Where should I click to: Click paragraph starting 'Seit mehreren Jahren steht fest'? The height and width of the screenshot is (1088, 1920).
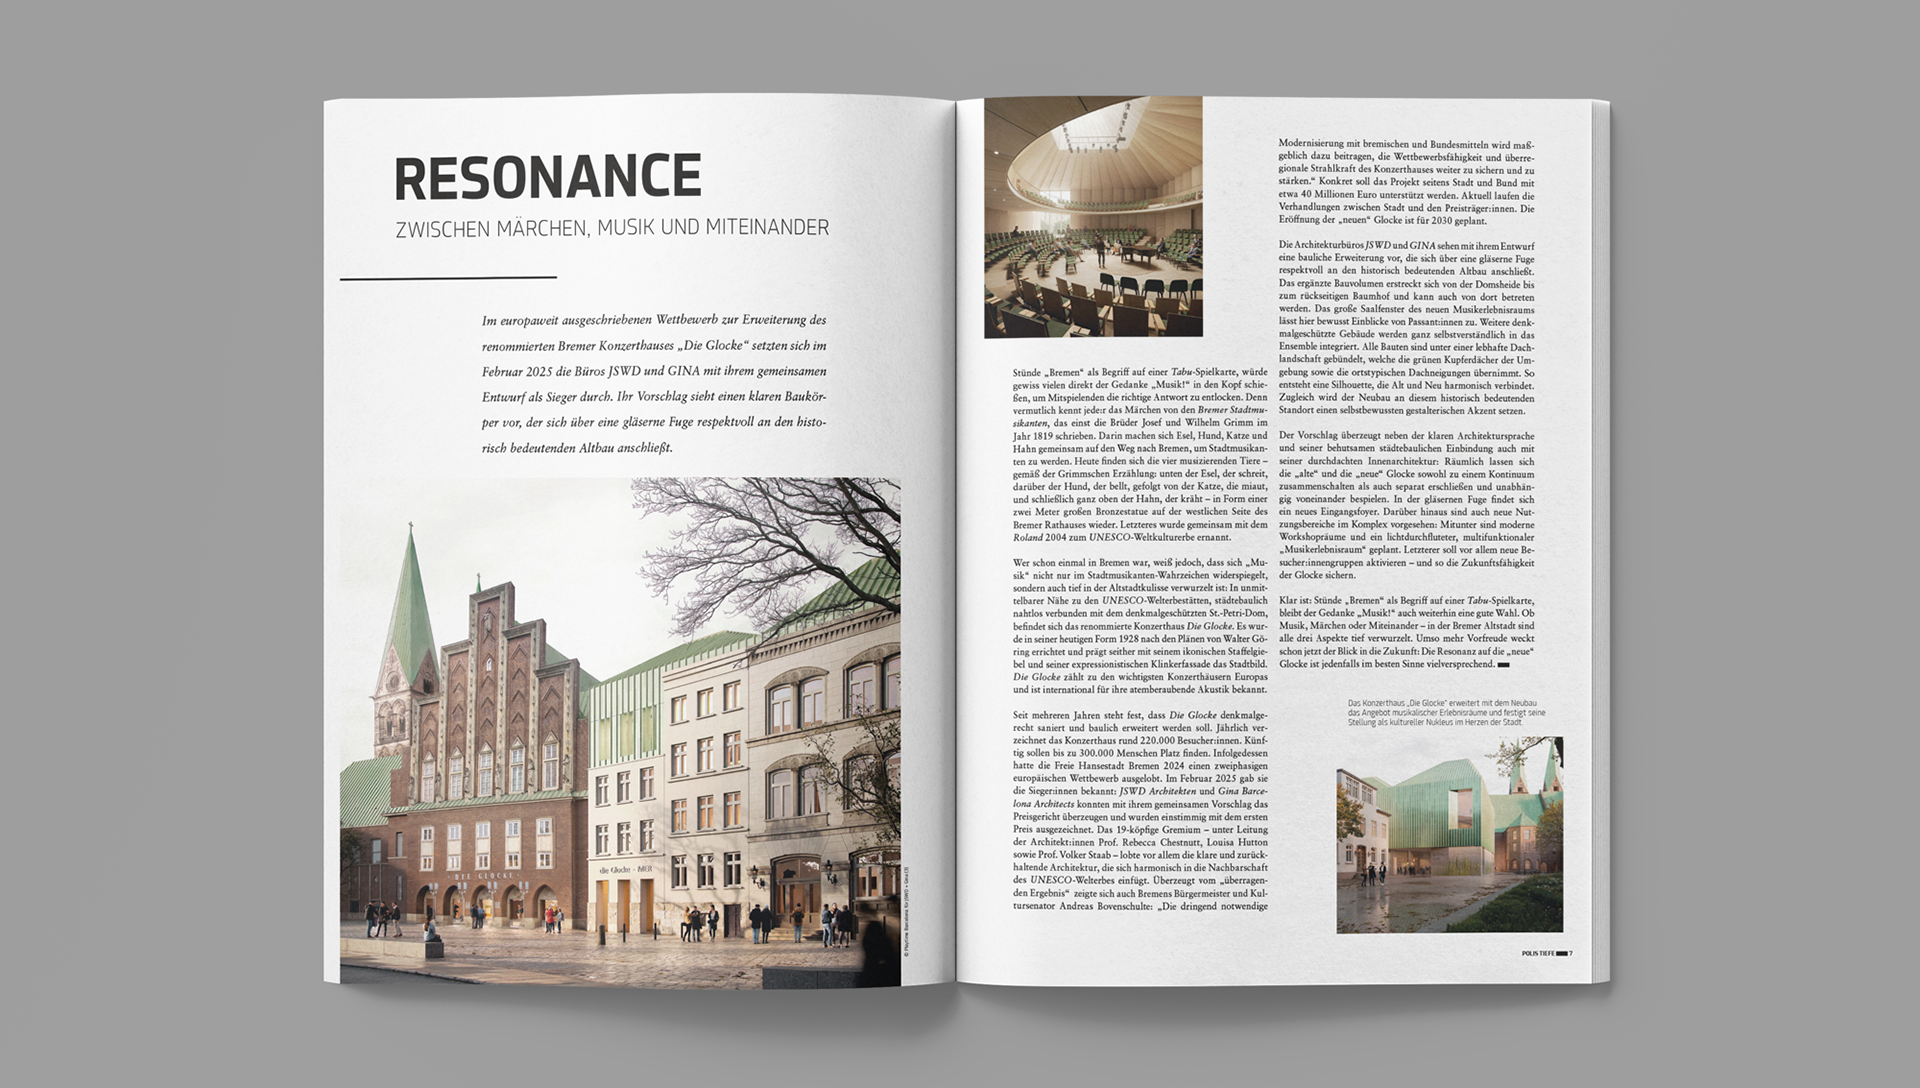click(x=1140, y=810)
